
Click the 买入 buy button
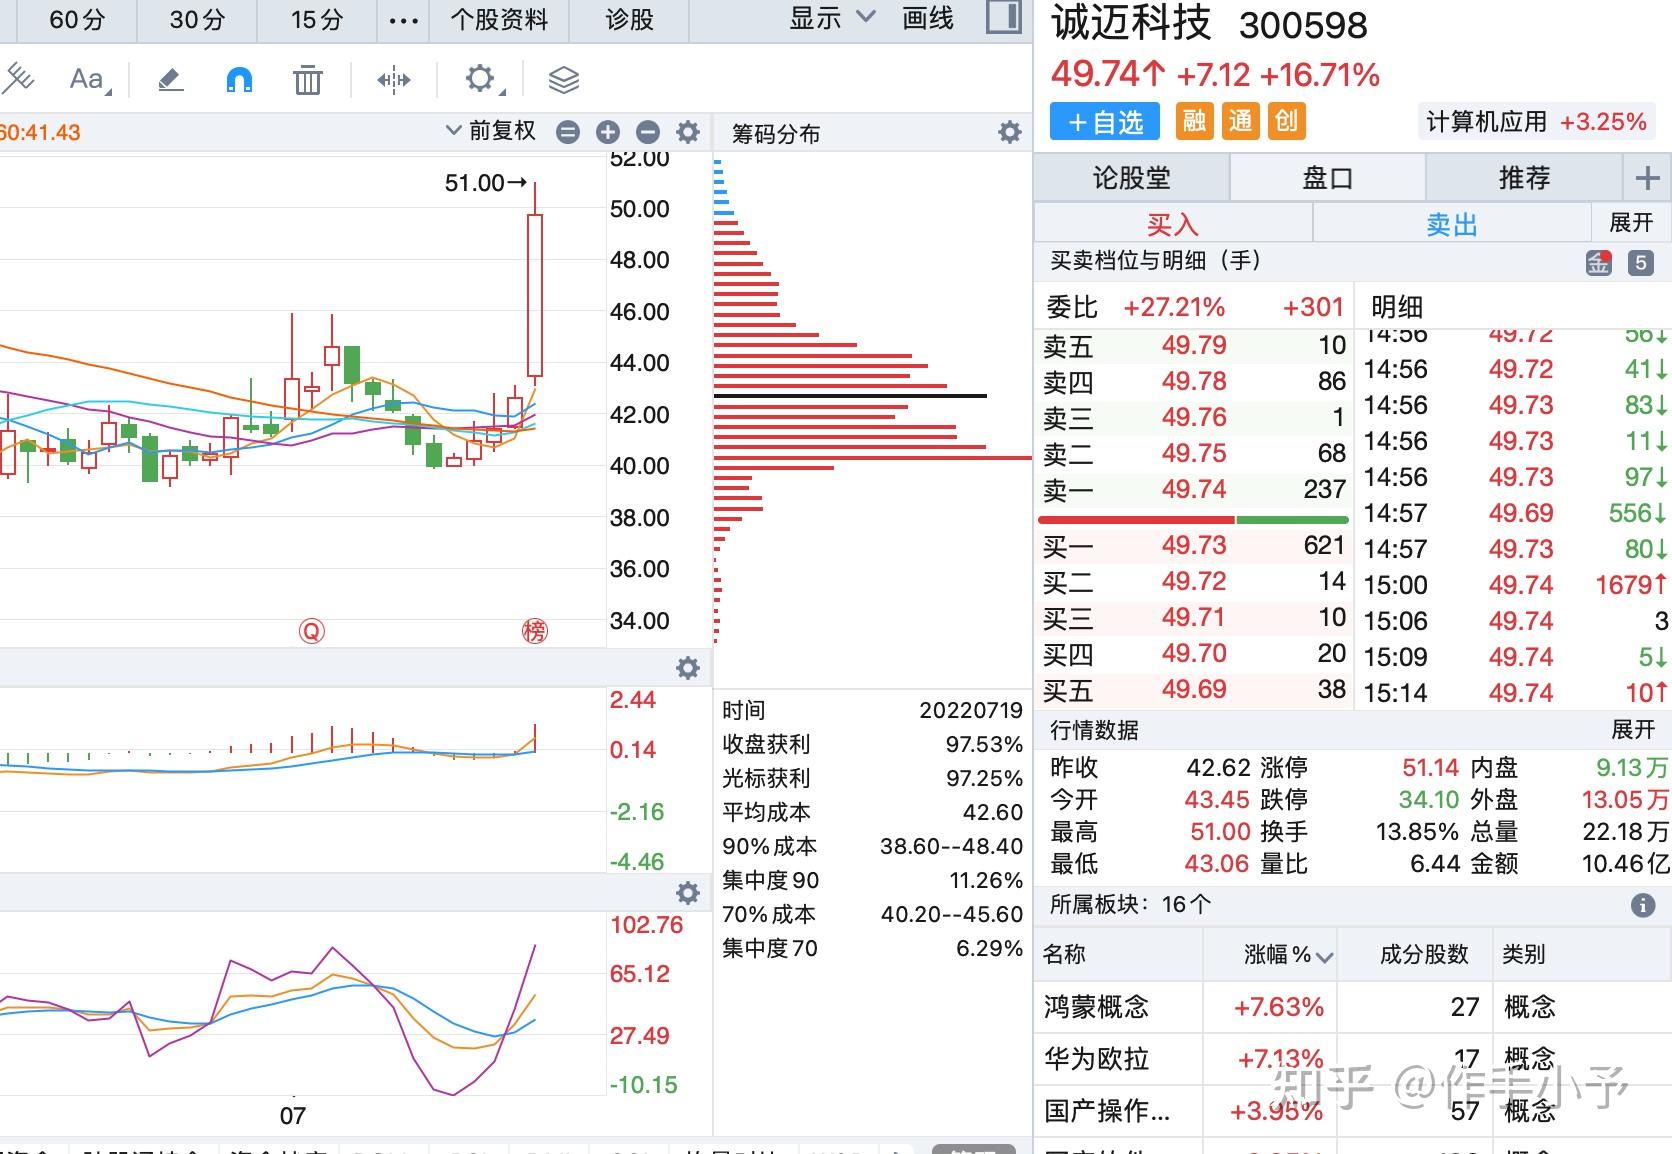[x=1172, y=224]
